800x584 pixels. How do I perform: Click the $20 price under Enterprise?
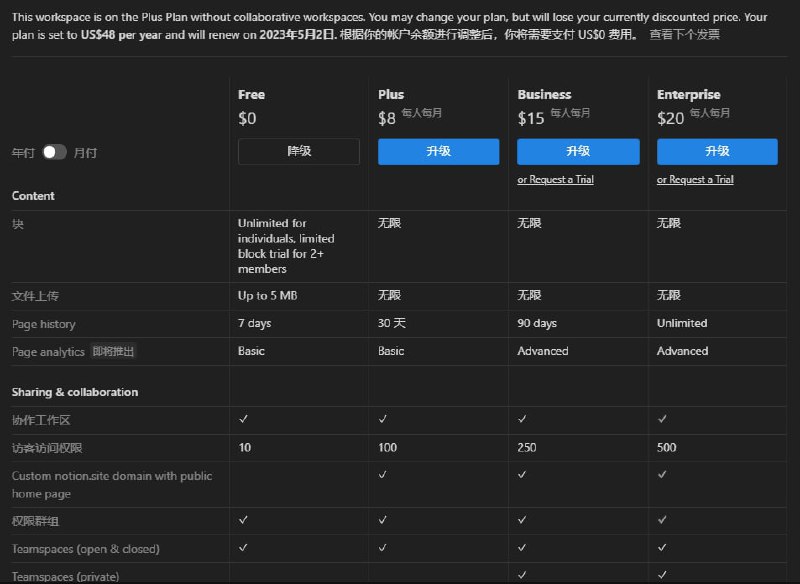point(670,118)
